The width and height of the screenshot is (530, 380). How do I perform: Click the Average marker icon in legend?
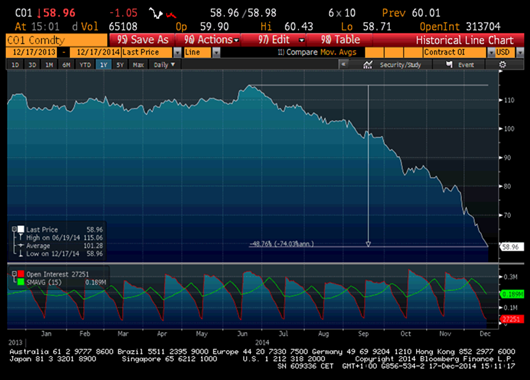(20, 245)
